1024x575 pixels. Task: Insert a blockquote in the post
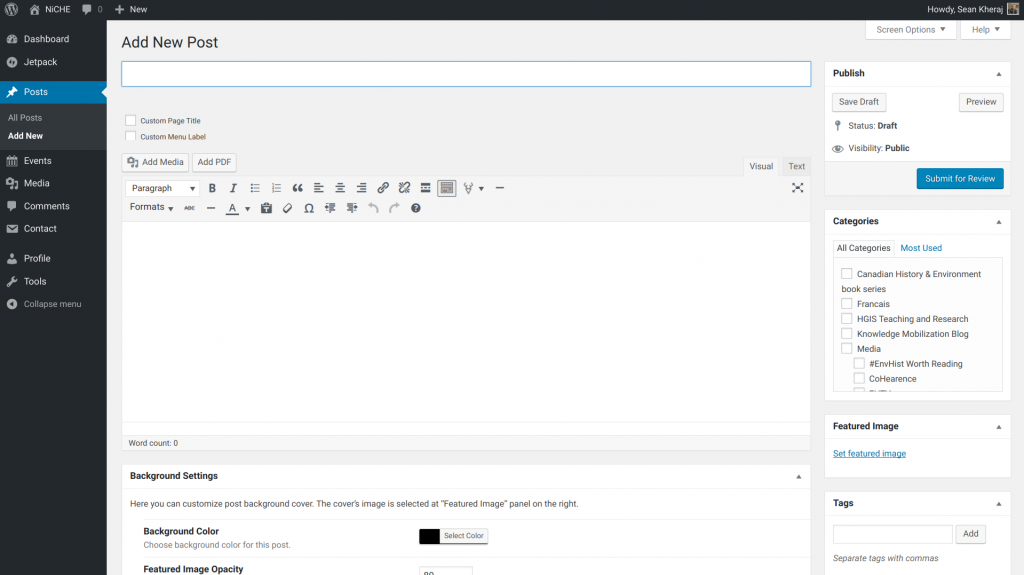[x=297, y=188]
